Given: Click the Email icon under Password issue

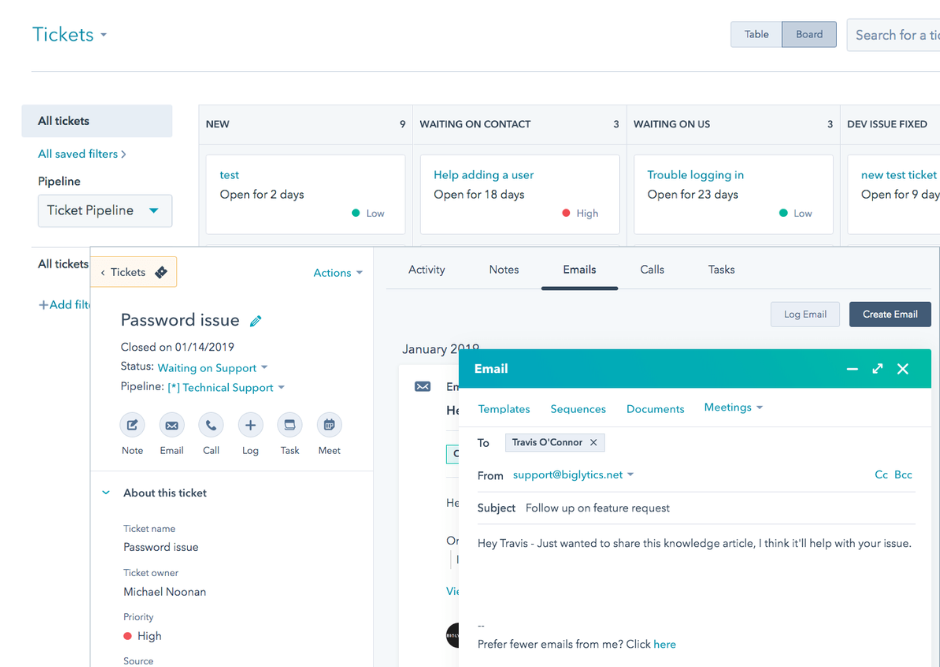Looking at the screenshot, I should pos(172,425).
